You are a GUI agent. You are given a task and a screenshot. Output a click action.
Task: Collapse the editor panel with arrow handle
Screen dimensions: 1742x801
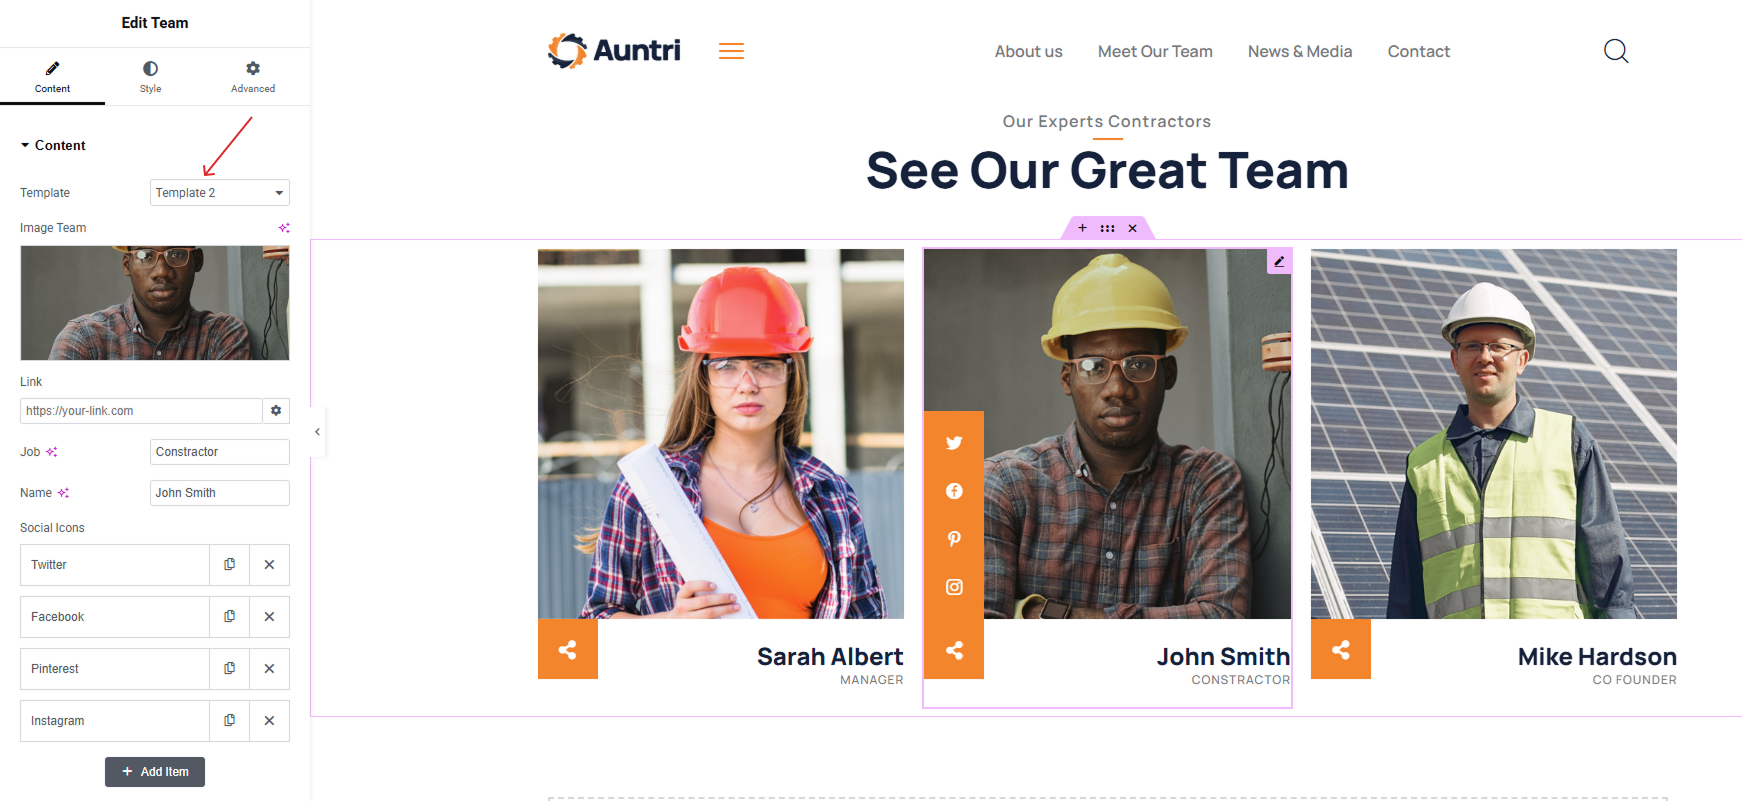click(317, 432)
